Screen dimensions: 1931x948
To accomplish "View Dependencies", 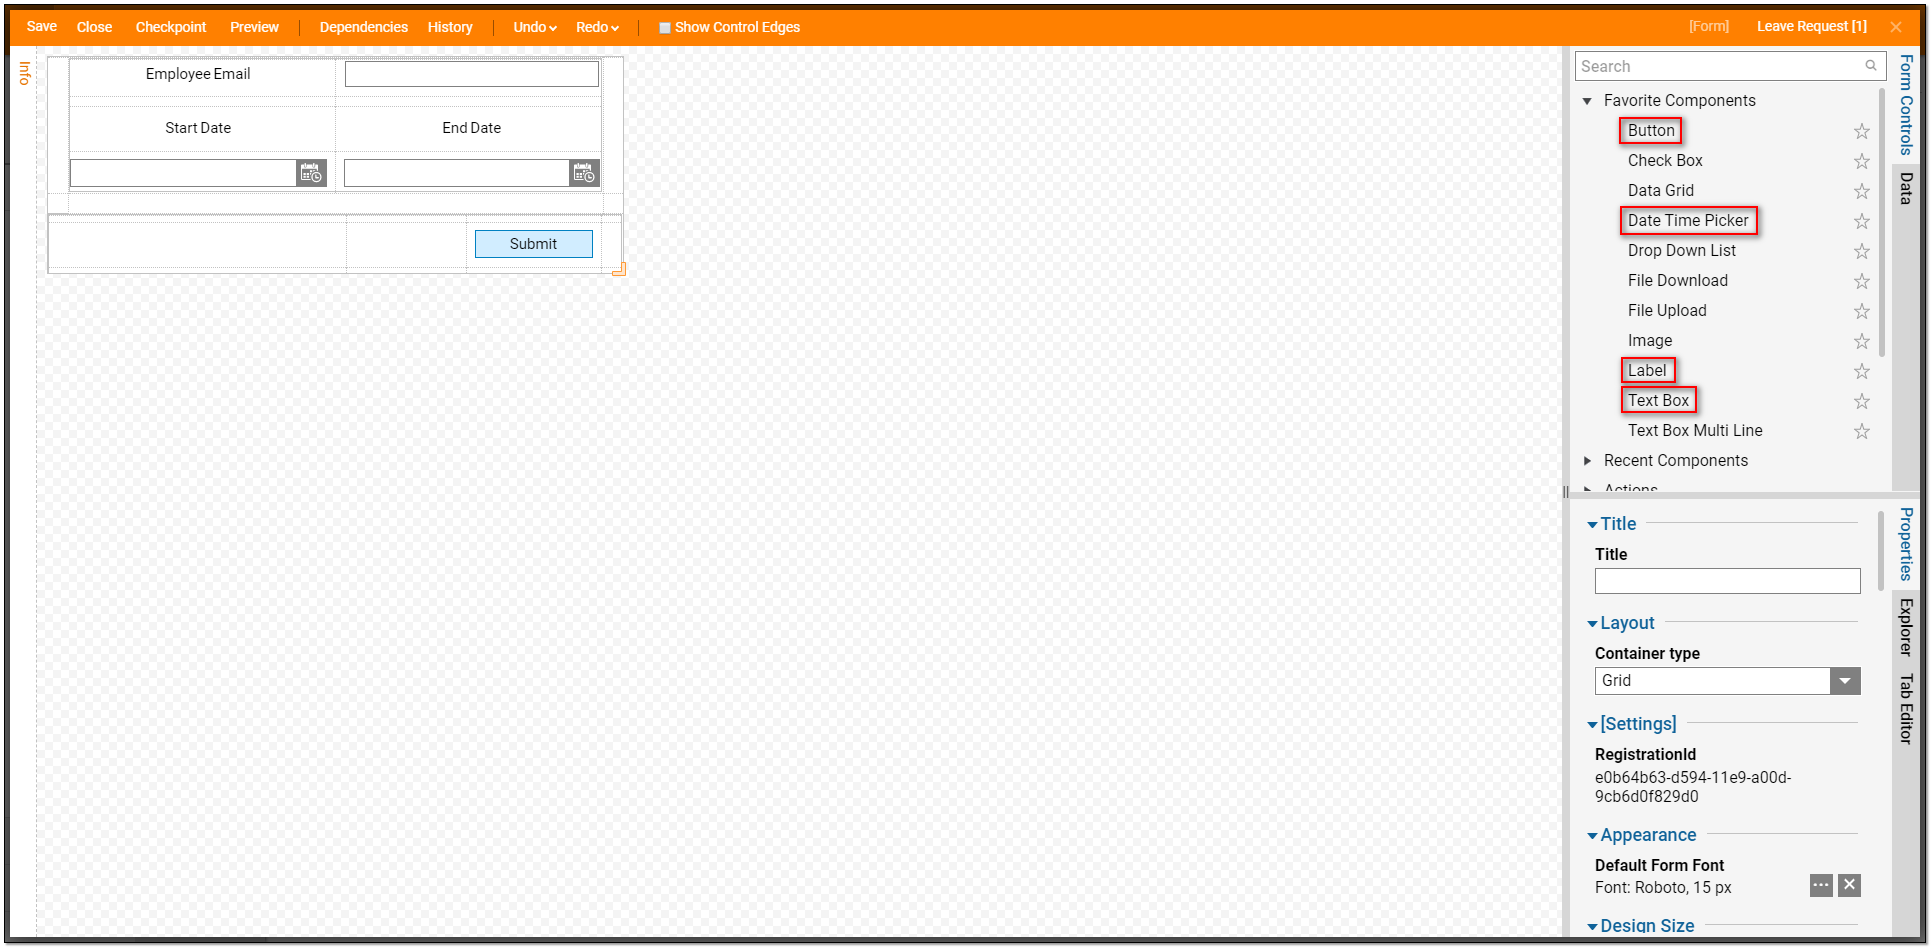I will click(x=363, y=27).
